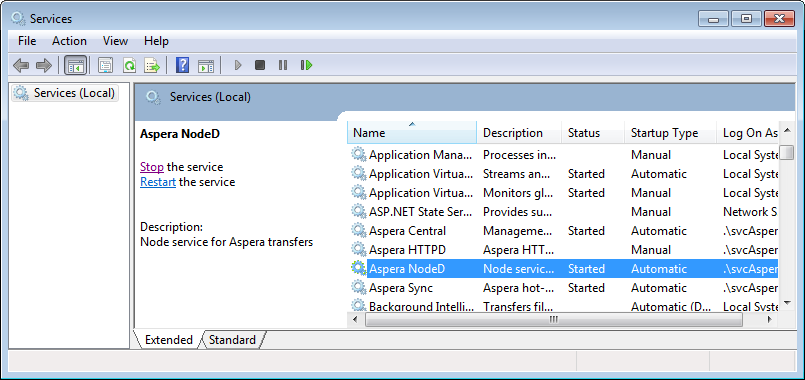Image resolution: width=805 pixels, height=380 pixels.
Task: Click the Refresh toolbar icon
Action: click(129, 65)
